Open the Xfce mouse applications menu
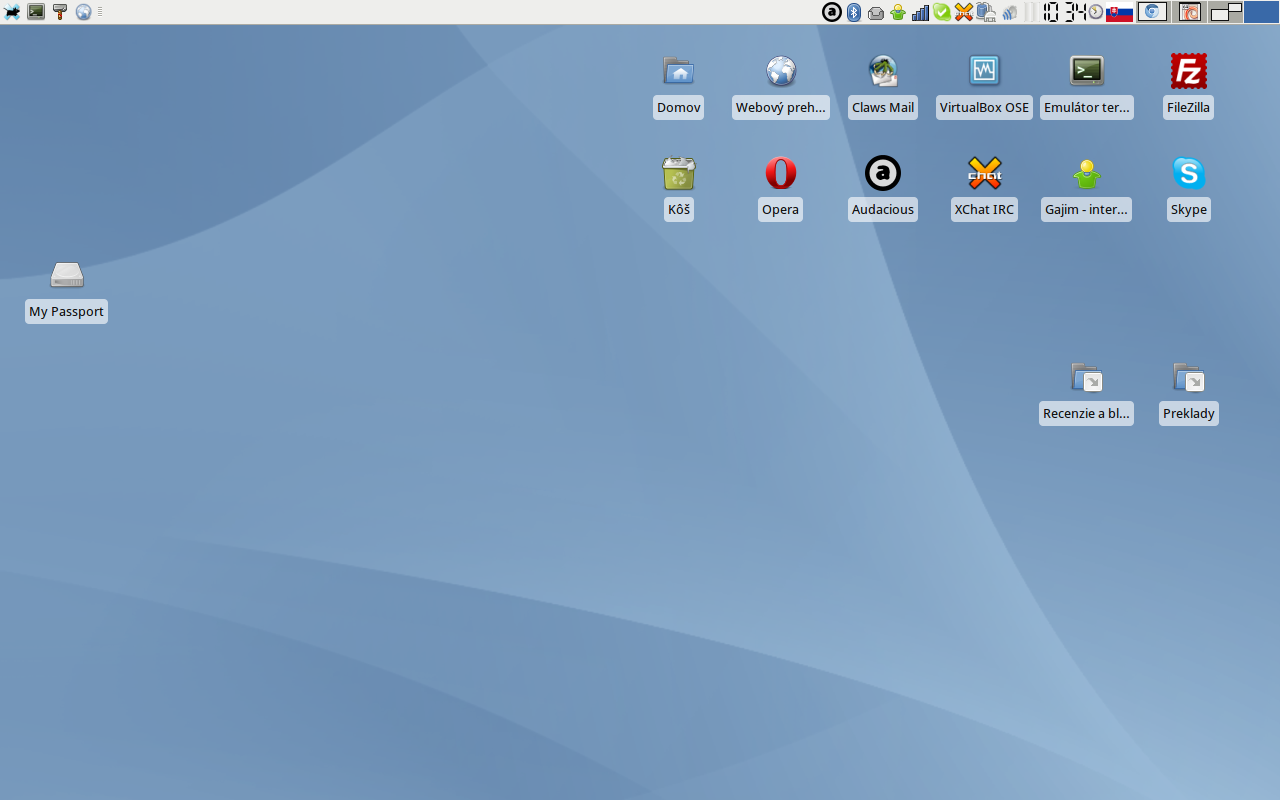 click(12, 12)
